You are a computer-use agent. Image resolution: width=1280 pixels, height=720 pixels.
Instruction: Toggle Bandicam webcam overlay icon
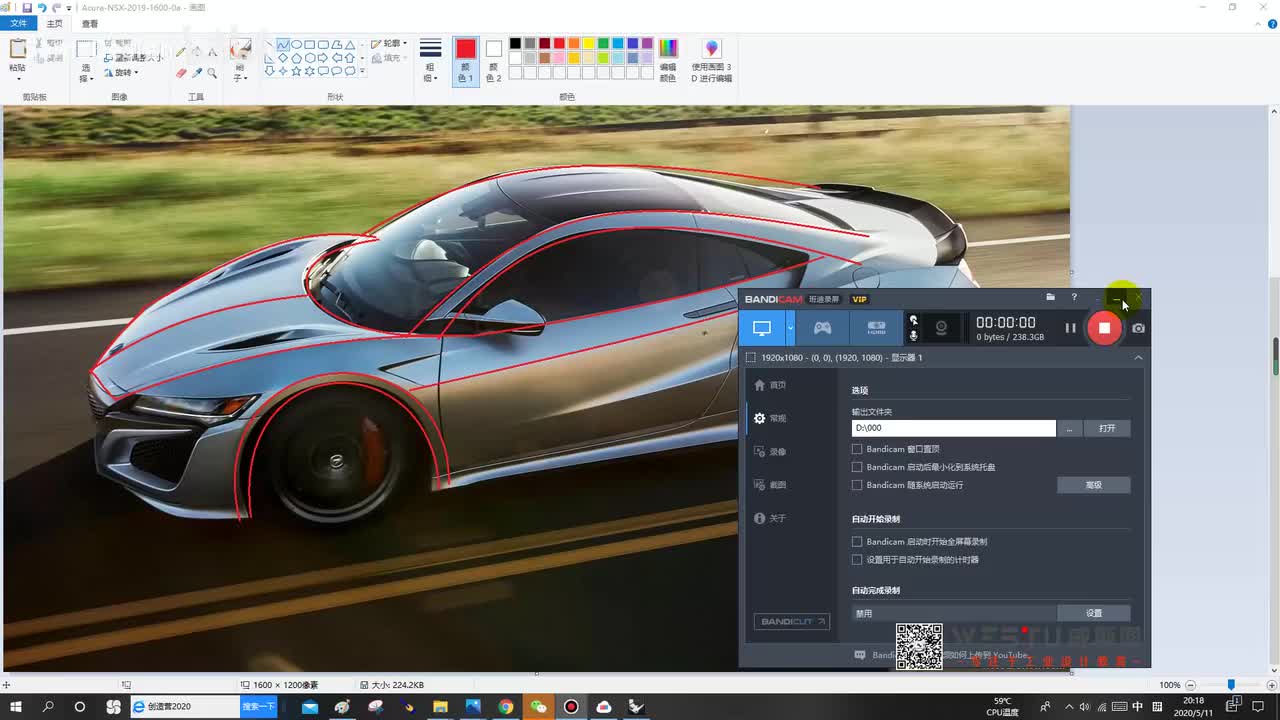[x=941, y=328]
